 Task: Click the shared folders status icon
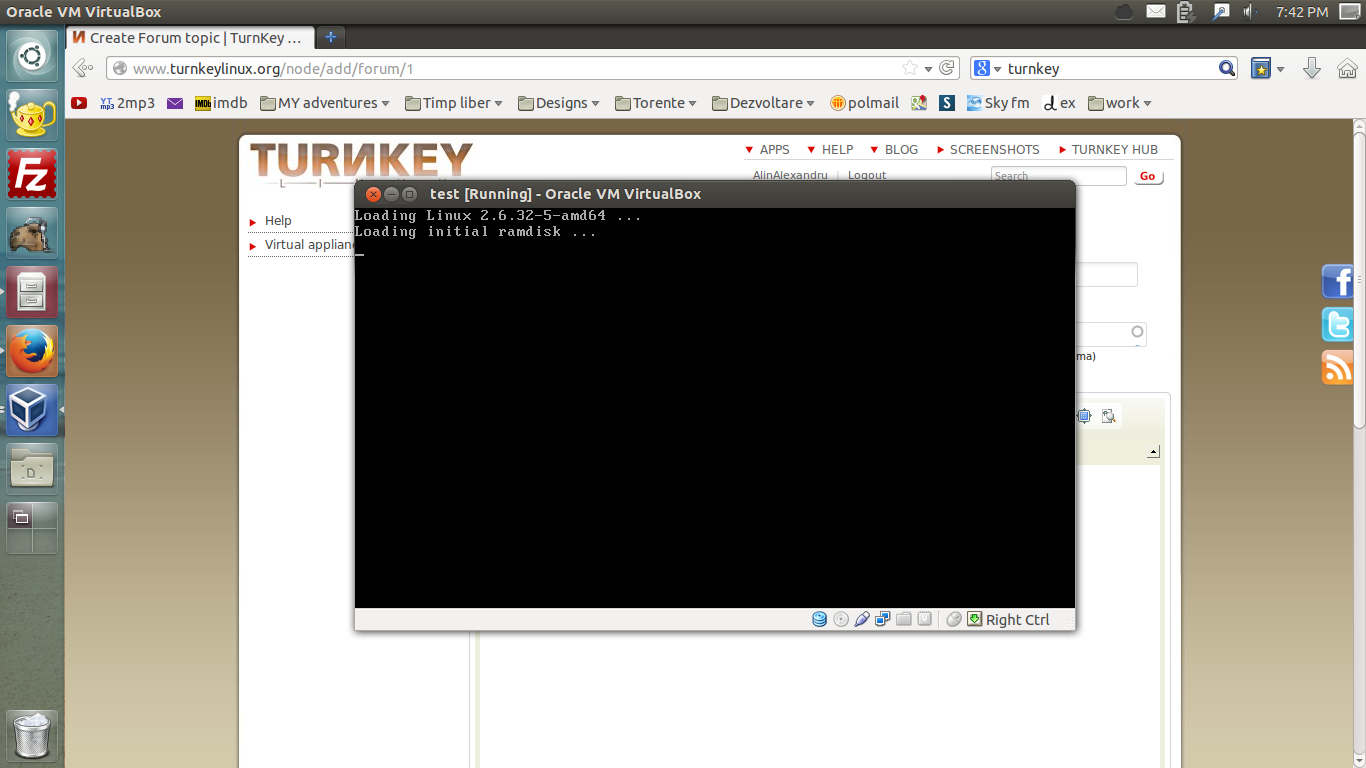[x=904, y=620]
